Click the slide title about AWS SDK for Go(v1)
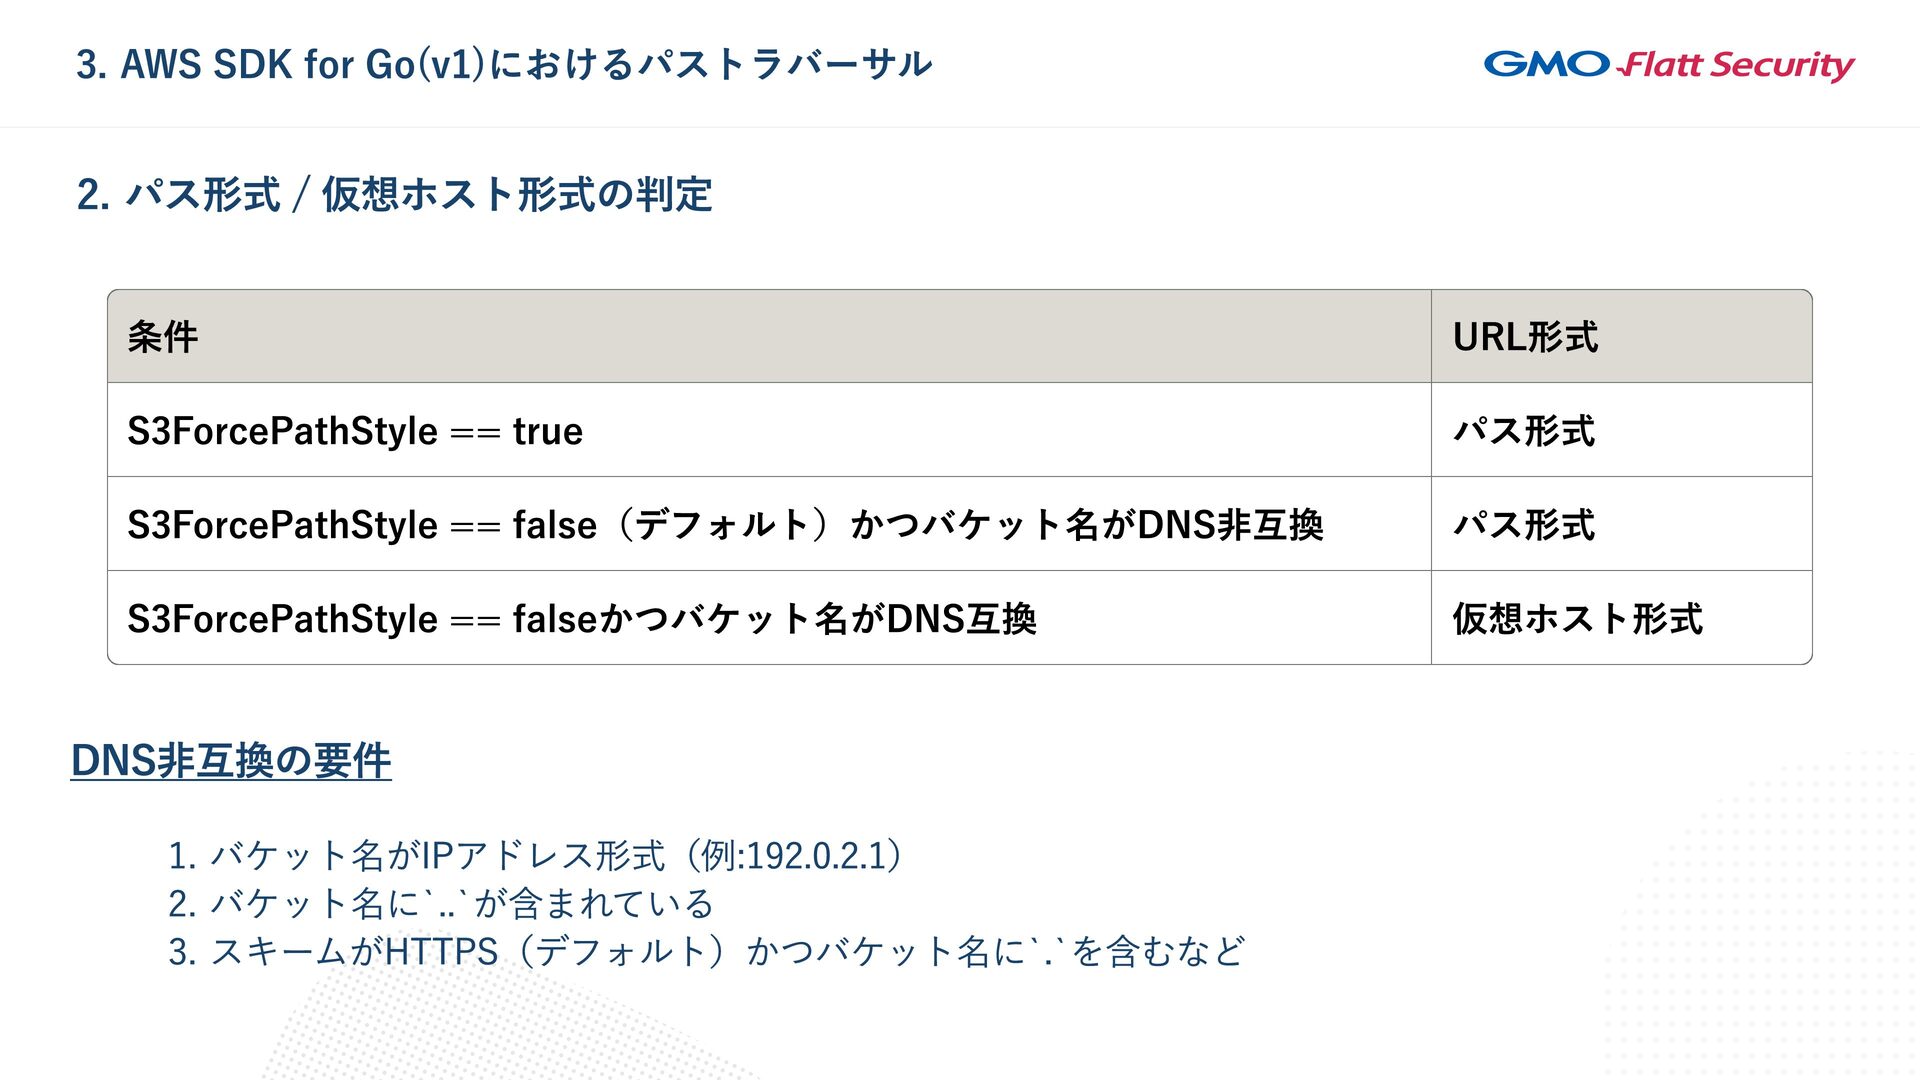Image resolution: width=1920 pixels, height=1080 pixels. pyautogui.click(x=504, y=65)
